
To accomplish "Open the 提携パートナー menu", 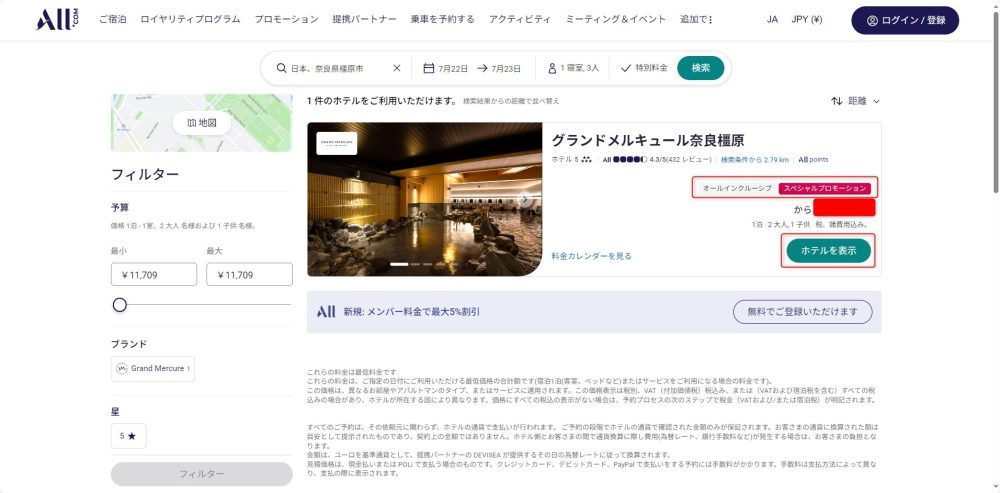I will click(x=364, y=20).
